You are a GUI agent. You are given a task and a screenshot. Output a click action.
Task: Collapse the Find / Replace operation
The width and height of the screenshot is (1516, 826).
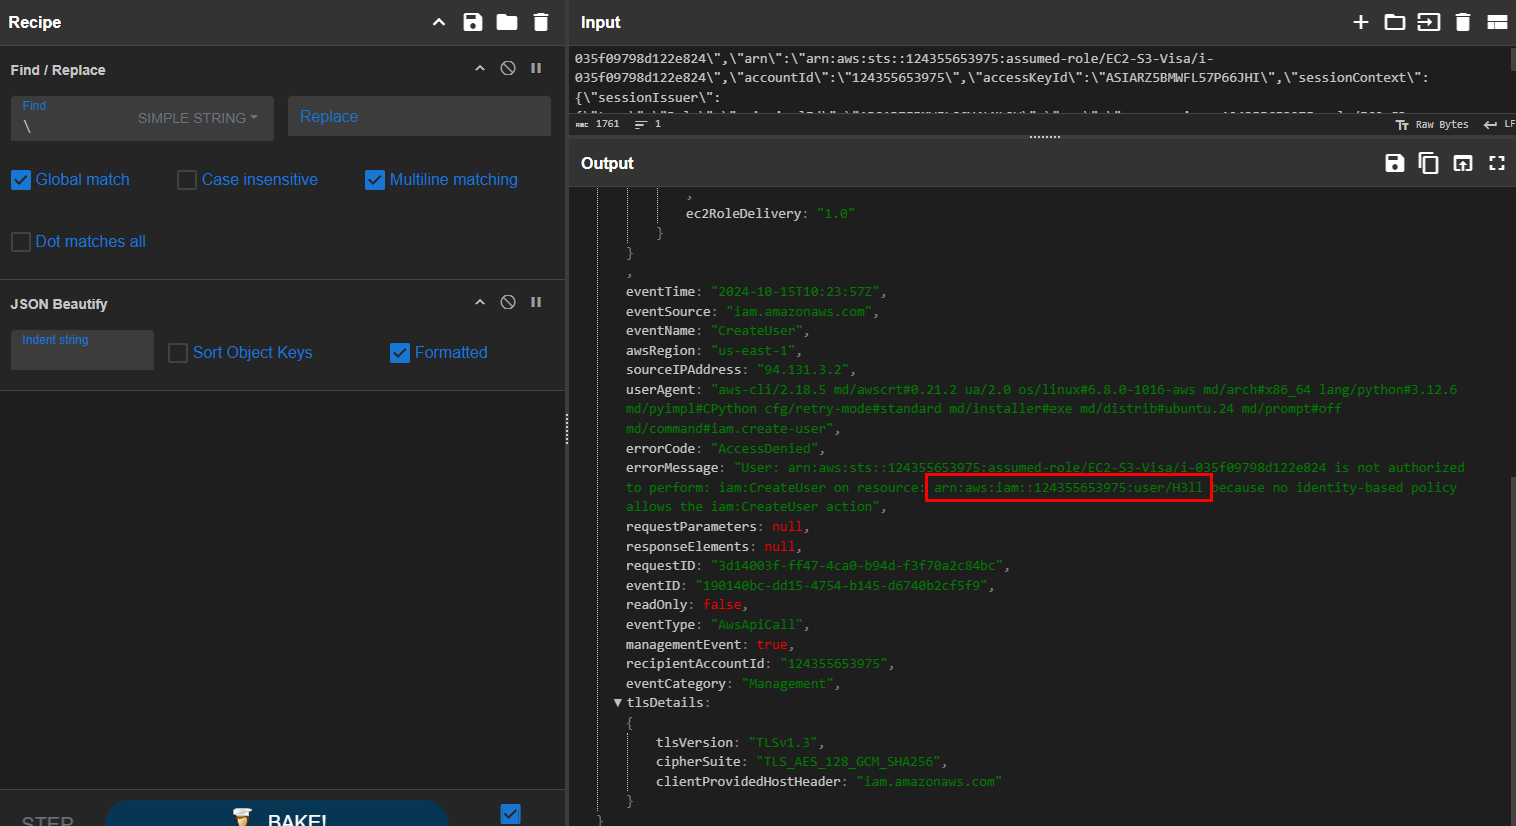480,68
